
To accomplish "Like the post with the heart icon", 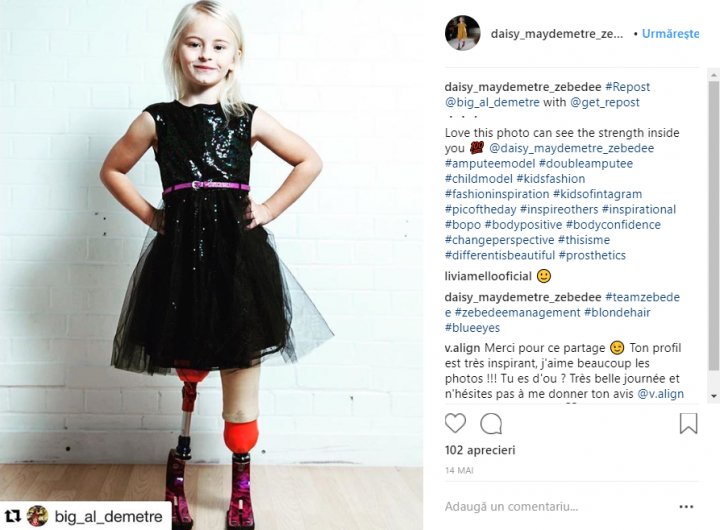I will tap(455, 423).
